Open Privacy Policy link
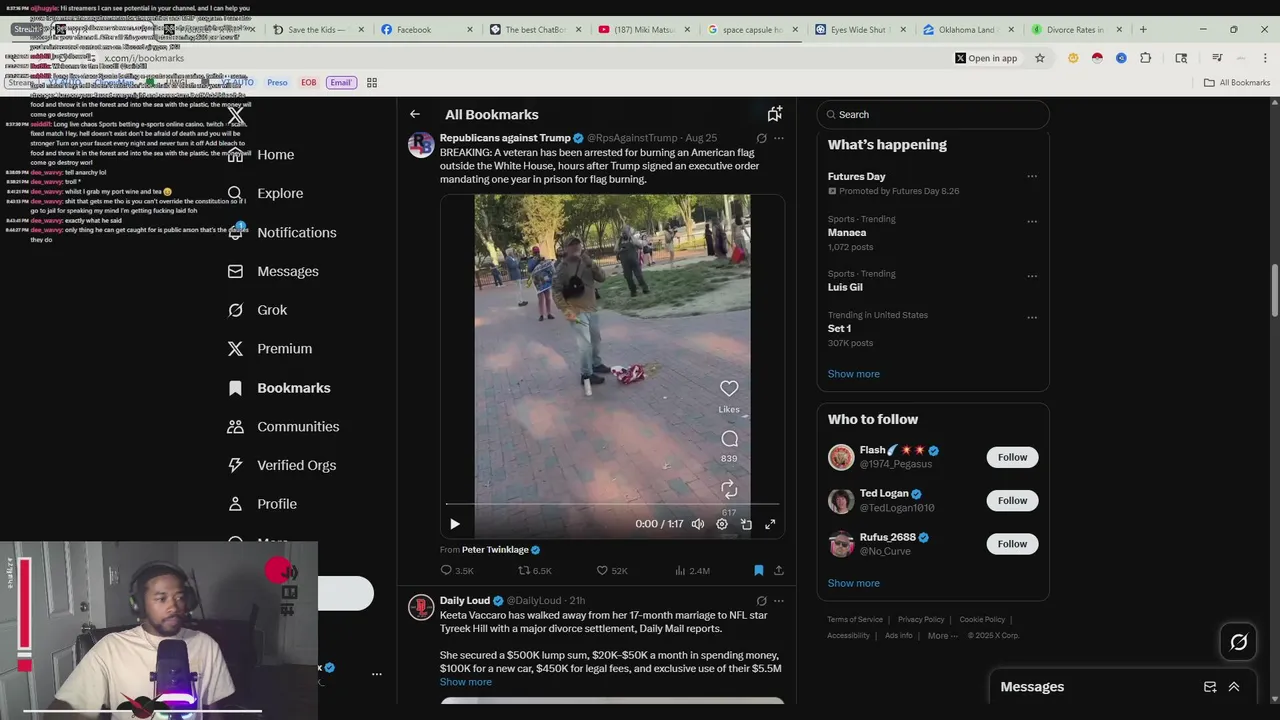The width and height of the screenshot is (1280, 720). [x=921, y=620]
